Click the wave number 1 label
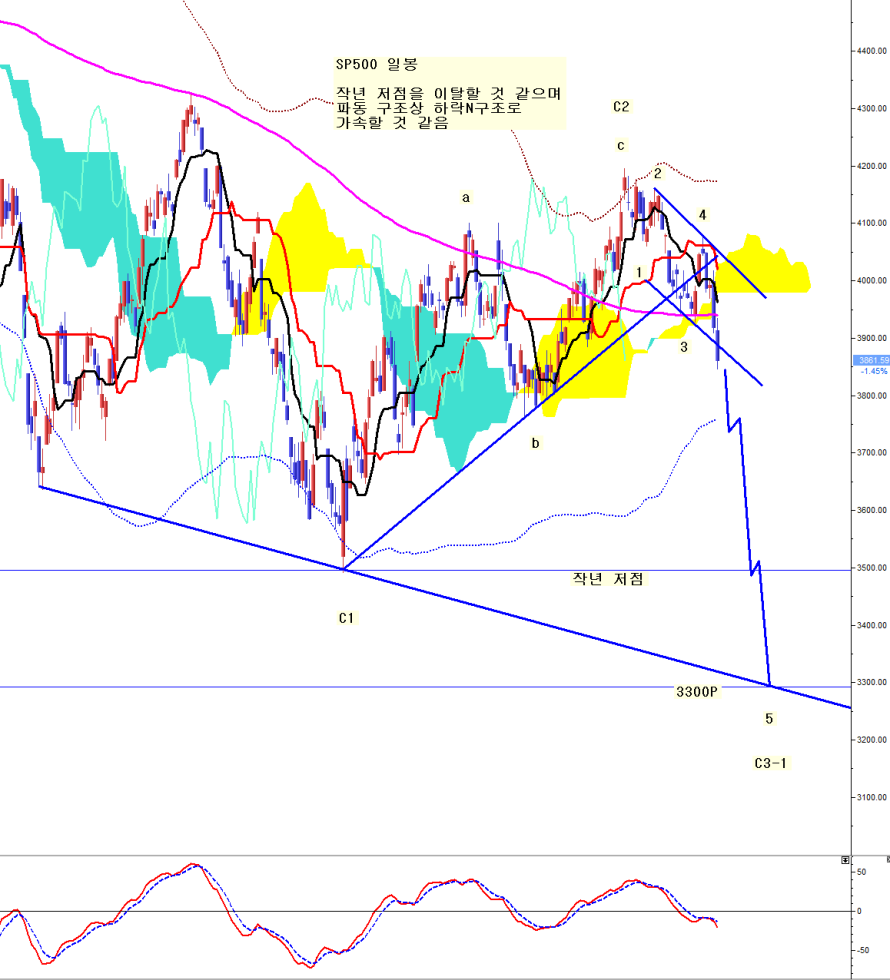 tap(639, 272)
